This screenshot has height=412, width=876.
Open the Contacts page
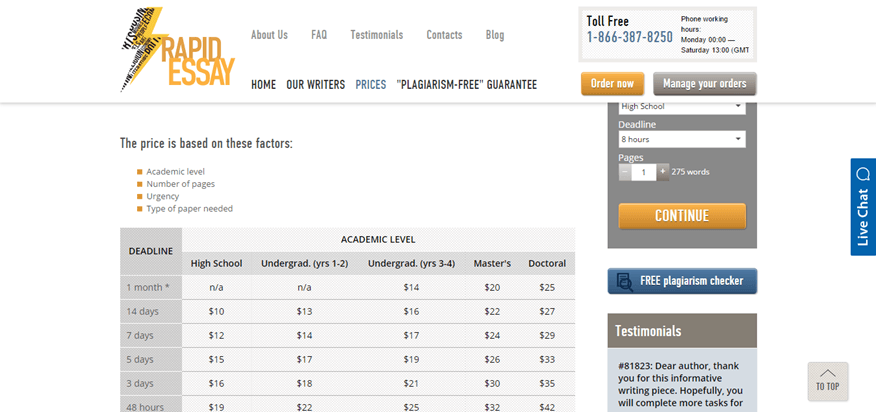coord(444,35)
